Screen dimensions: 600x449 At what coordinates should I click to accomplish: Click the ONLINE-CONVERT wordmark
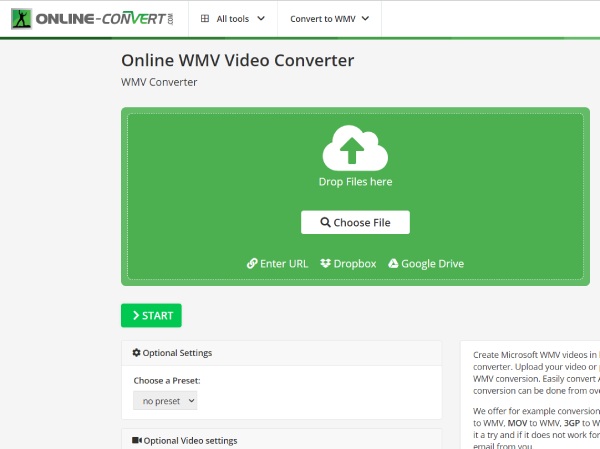[104, 19]
